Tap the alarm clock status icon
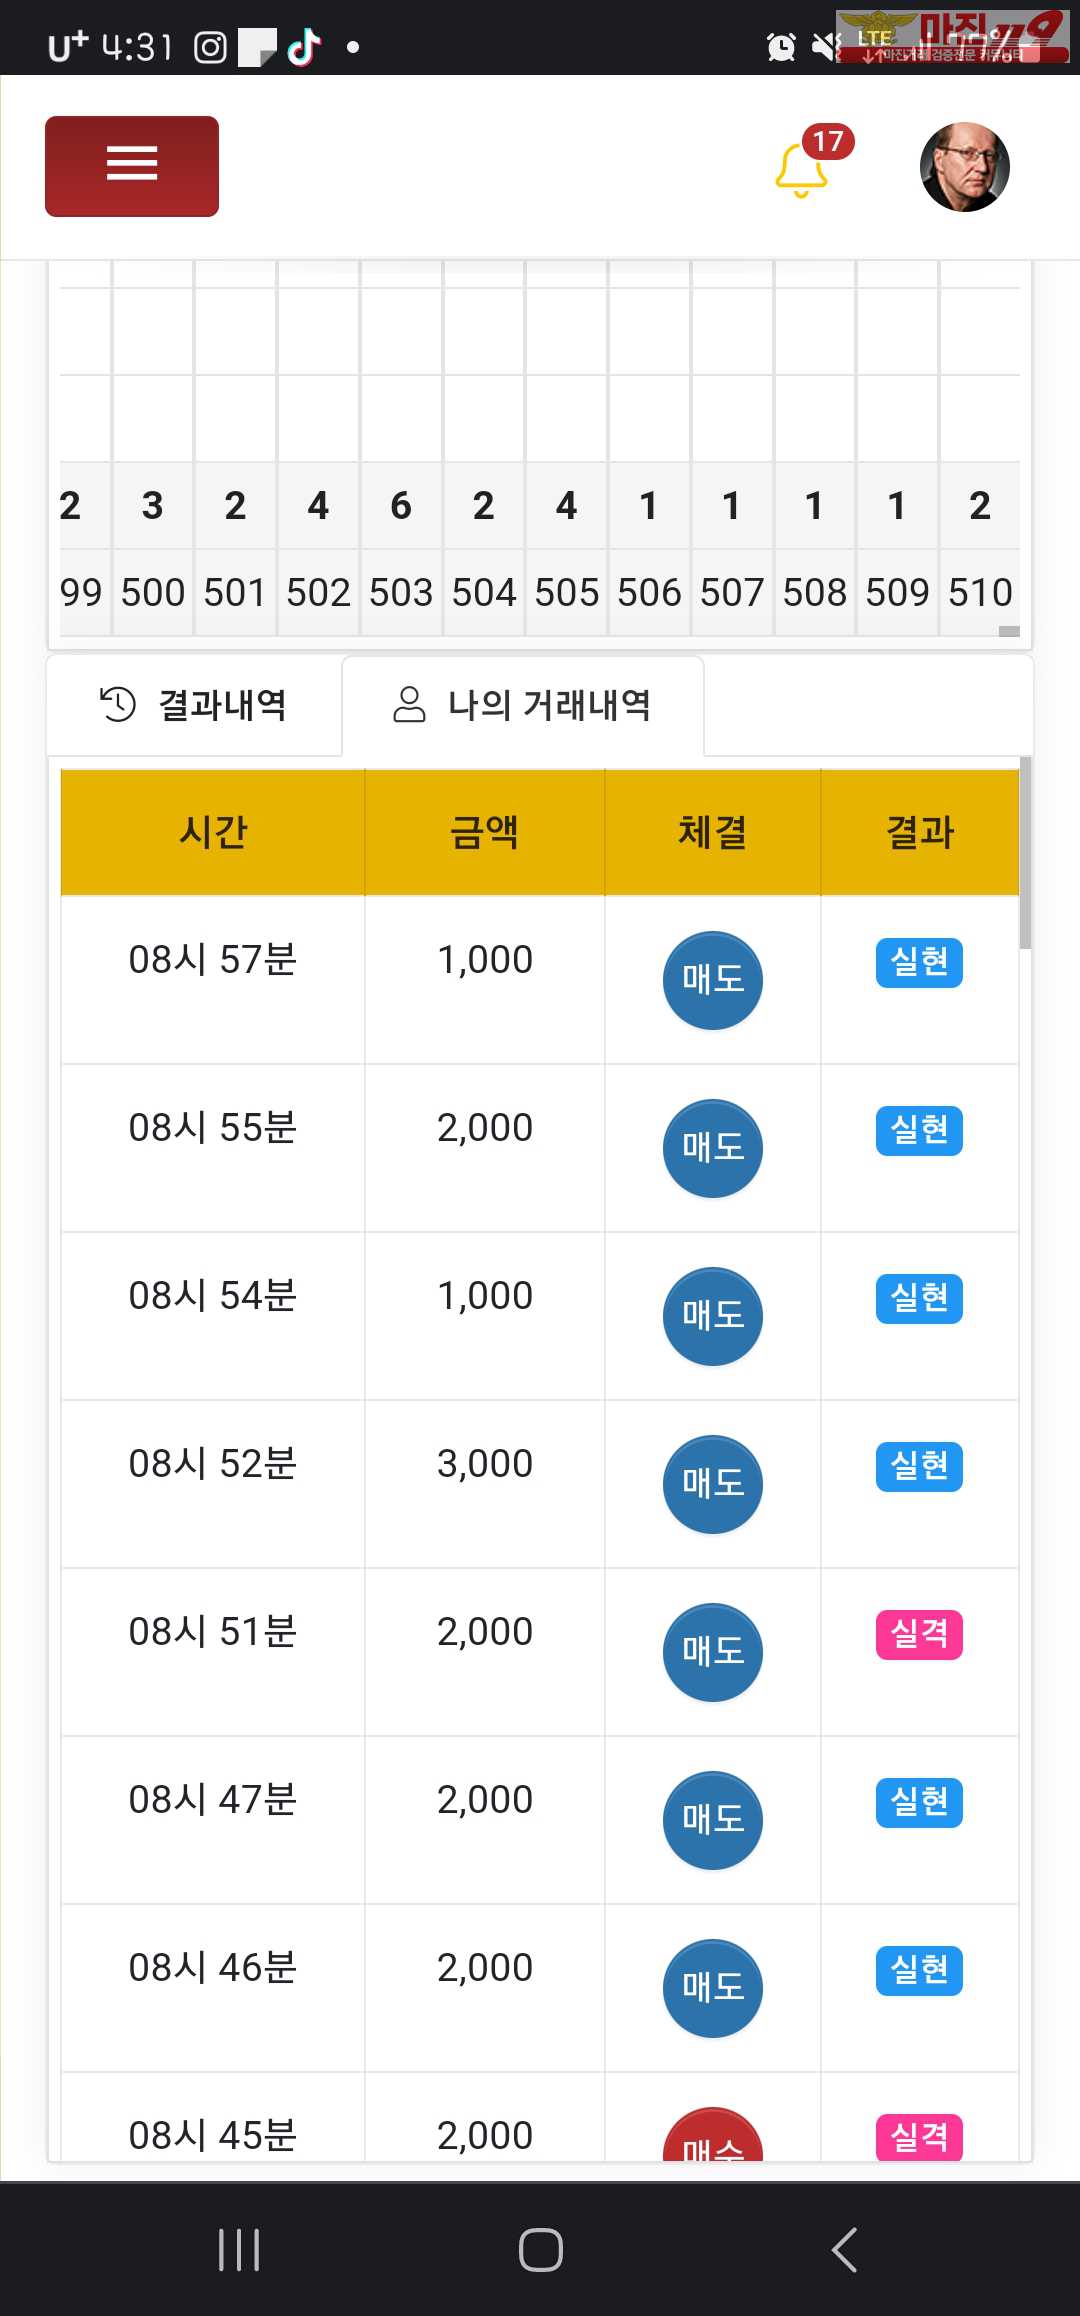This screenshot has width=1080, height=2316. tap(781, 47)
